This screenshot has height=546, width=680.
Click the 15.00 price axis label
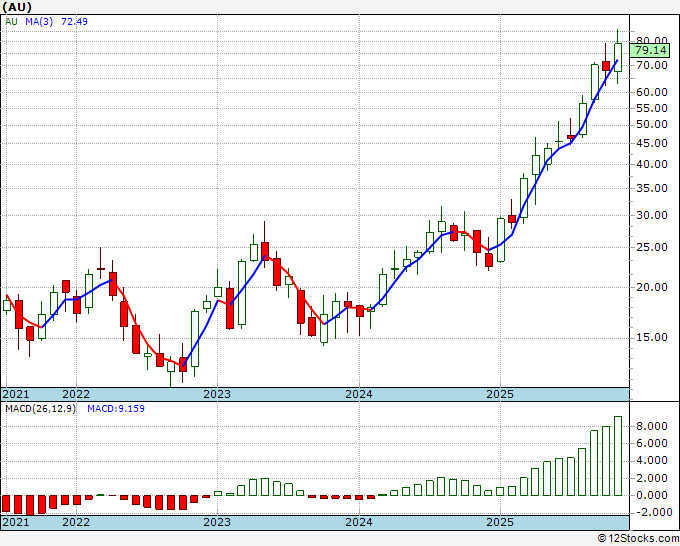point(651,337)
